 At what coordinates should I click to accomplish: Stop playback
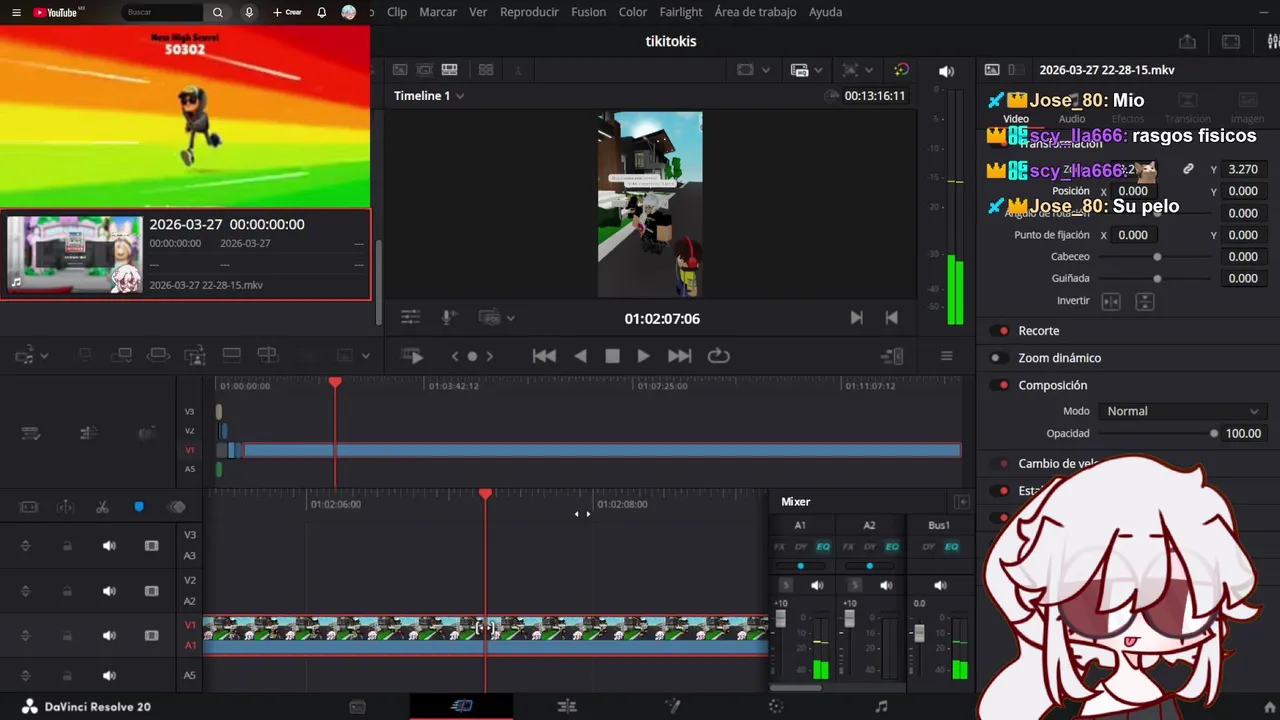(x=612, y=356)
